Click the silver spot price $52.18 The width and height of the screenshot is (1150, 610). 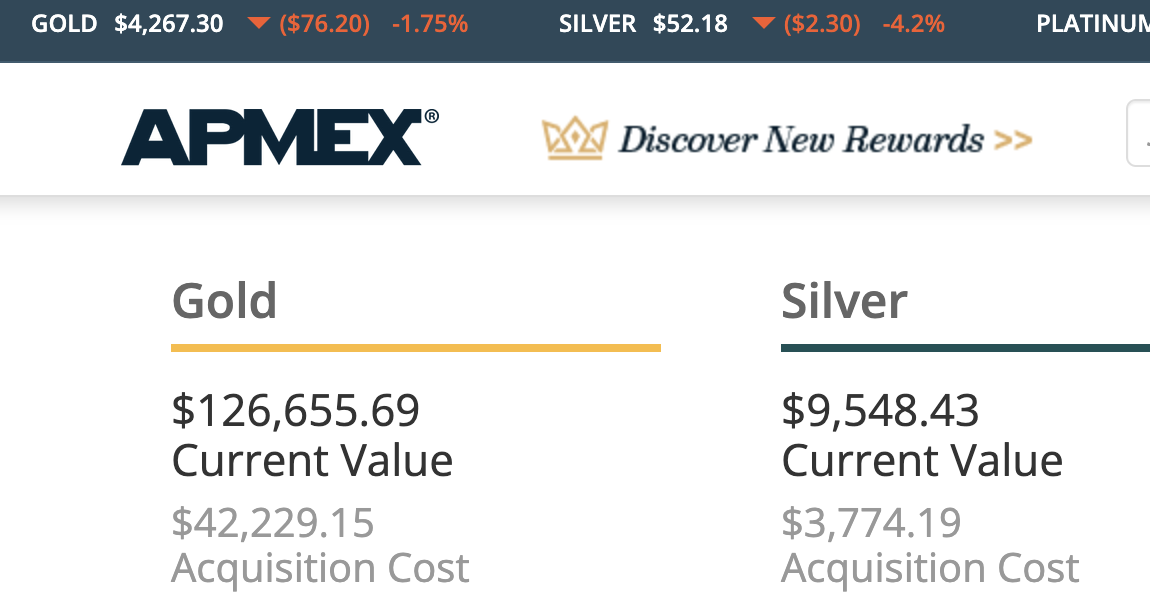(690, 24)
